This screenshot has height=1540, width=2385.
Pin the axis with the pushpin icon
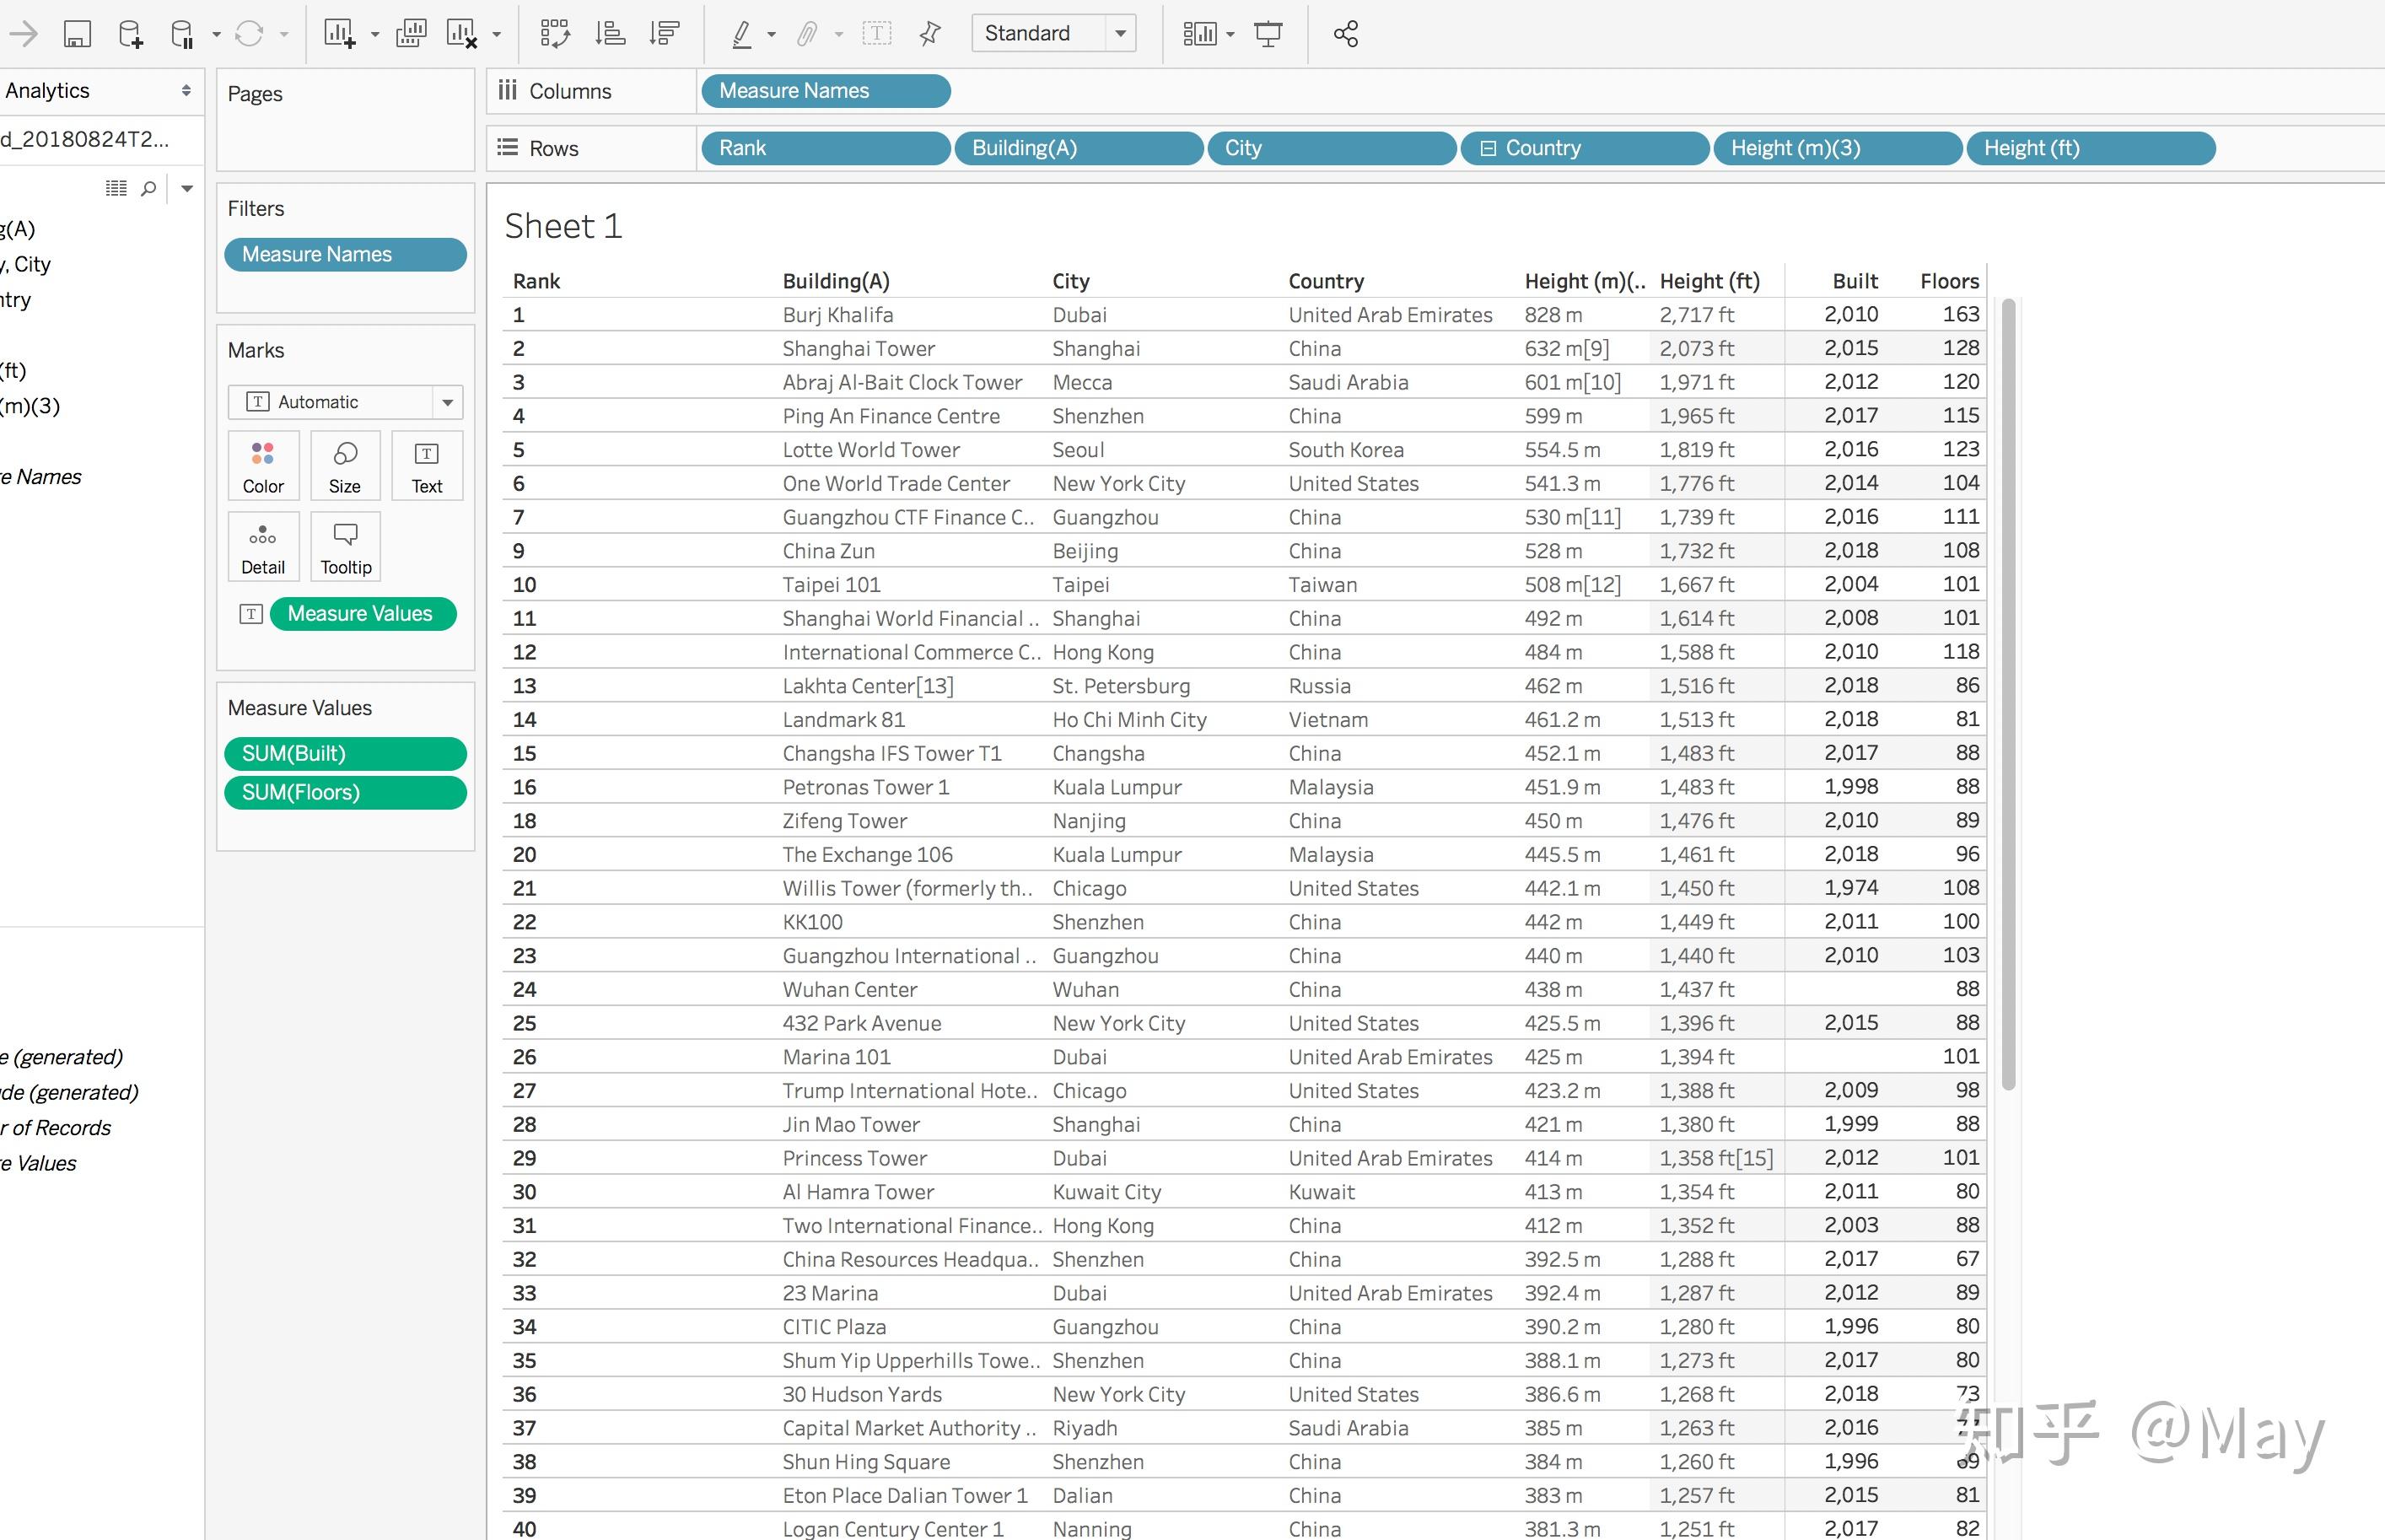[x=930, y=34]
